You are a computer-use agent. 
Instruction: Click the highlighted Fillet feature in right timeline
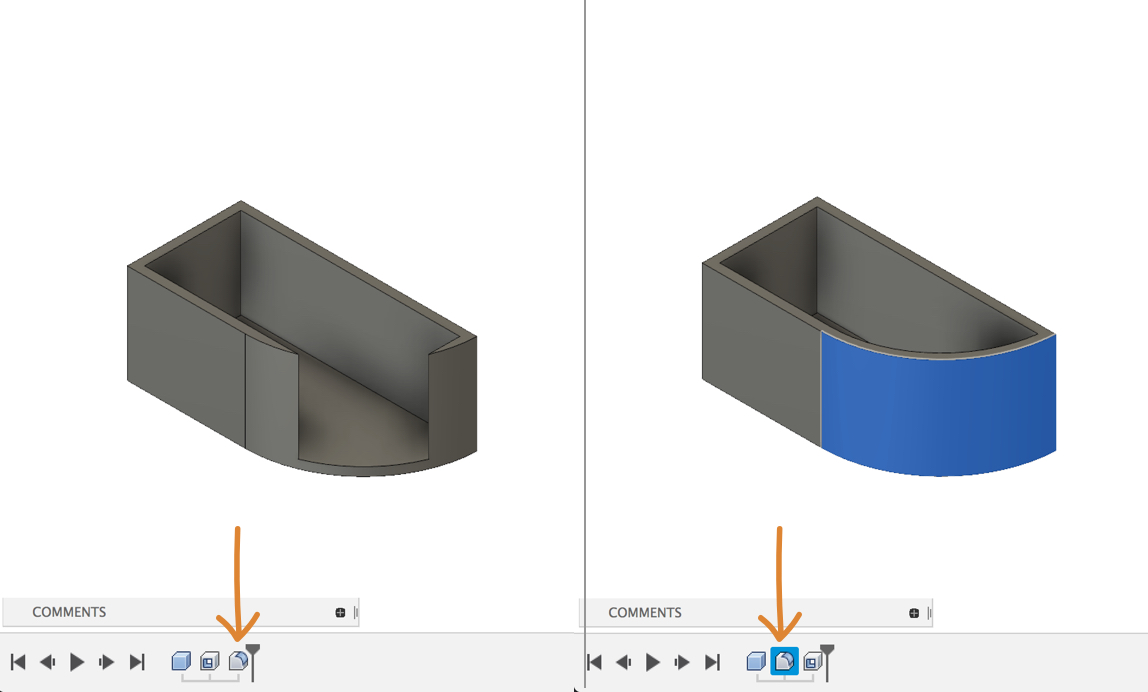pos(784,661)
